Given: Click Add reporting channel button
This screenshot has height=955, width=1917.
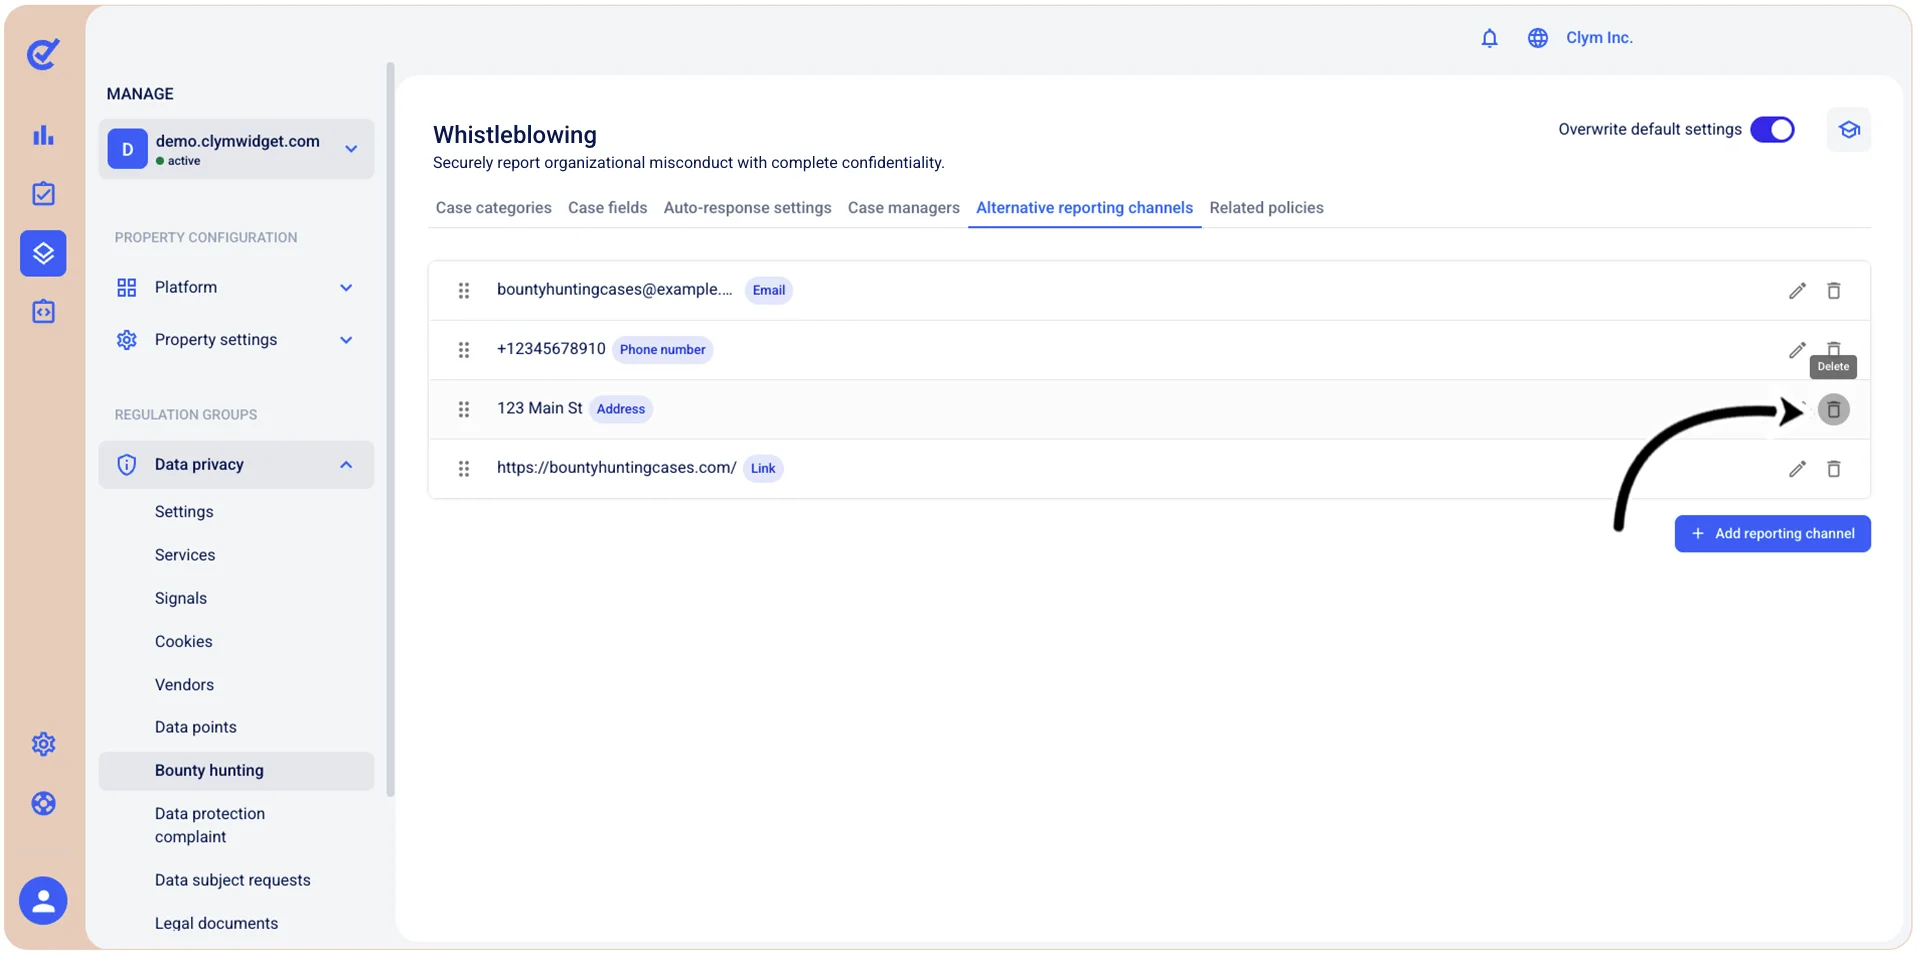Looking at the screenshot, I should click(1772, 534).
